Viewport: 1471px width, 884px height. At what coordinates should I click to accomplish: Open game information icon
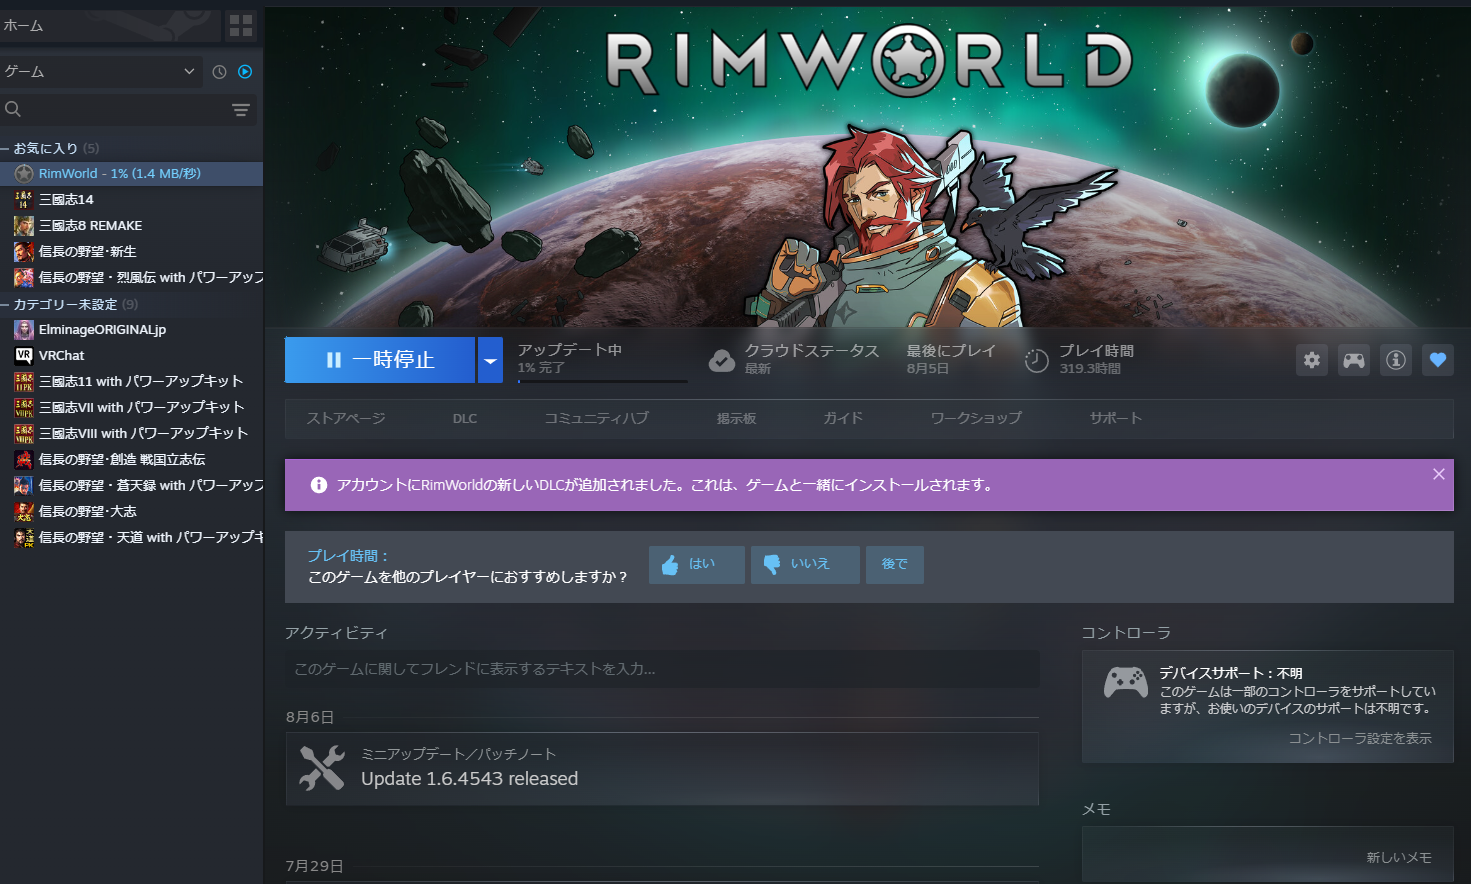[1396, 360]
